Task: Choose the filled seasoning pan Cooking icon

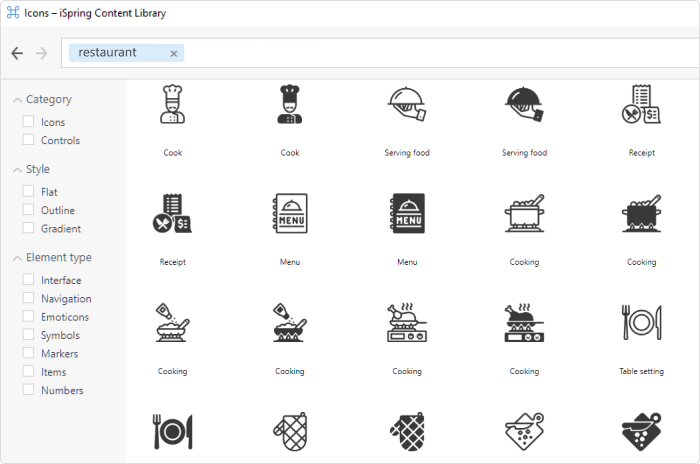Action: 290,323
